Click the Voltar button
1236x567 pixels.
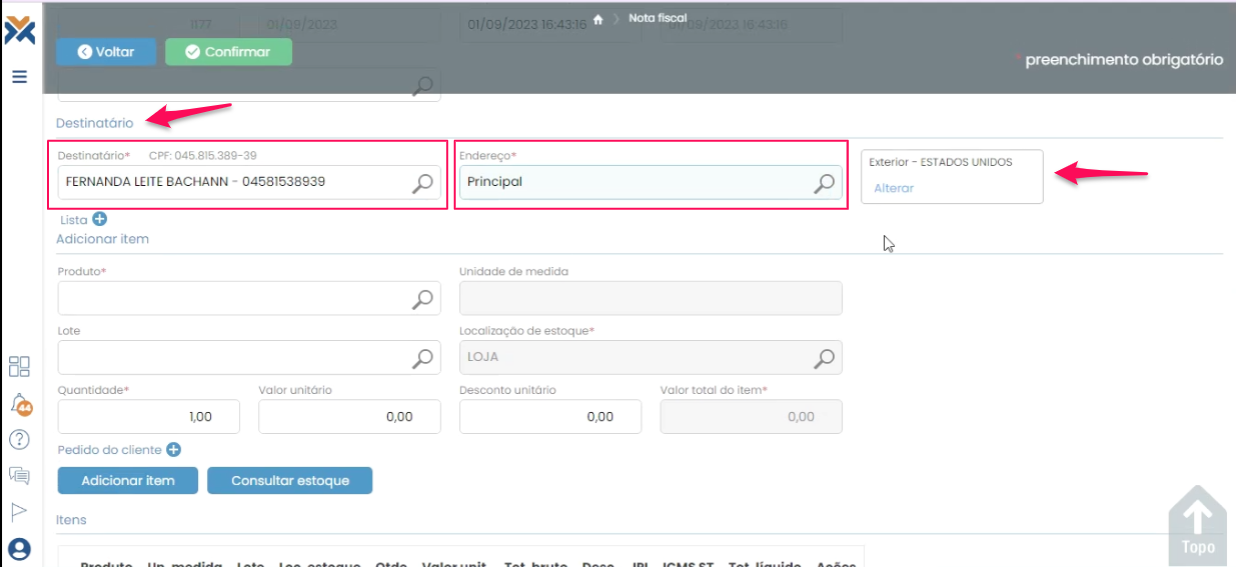[x=105, y=52]
